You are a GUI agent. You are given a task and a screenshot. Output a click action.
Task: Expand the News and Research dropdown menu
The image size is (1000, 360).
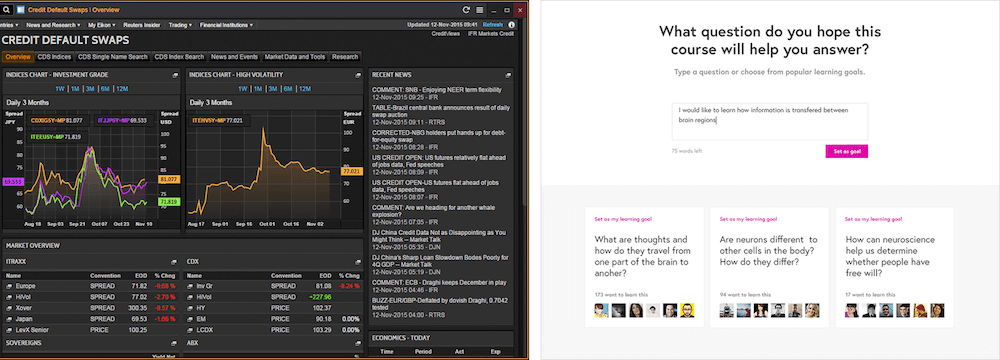tap(53, 25)
